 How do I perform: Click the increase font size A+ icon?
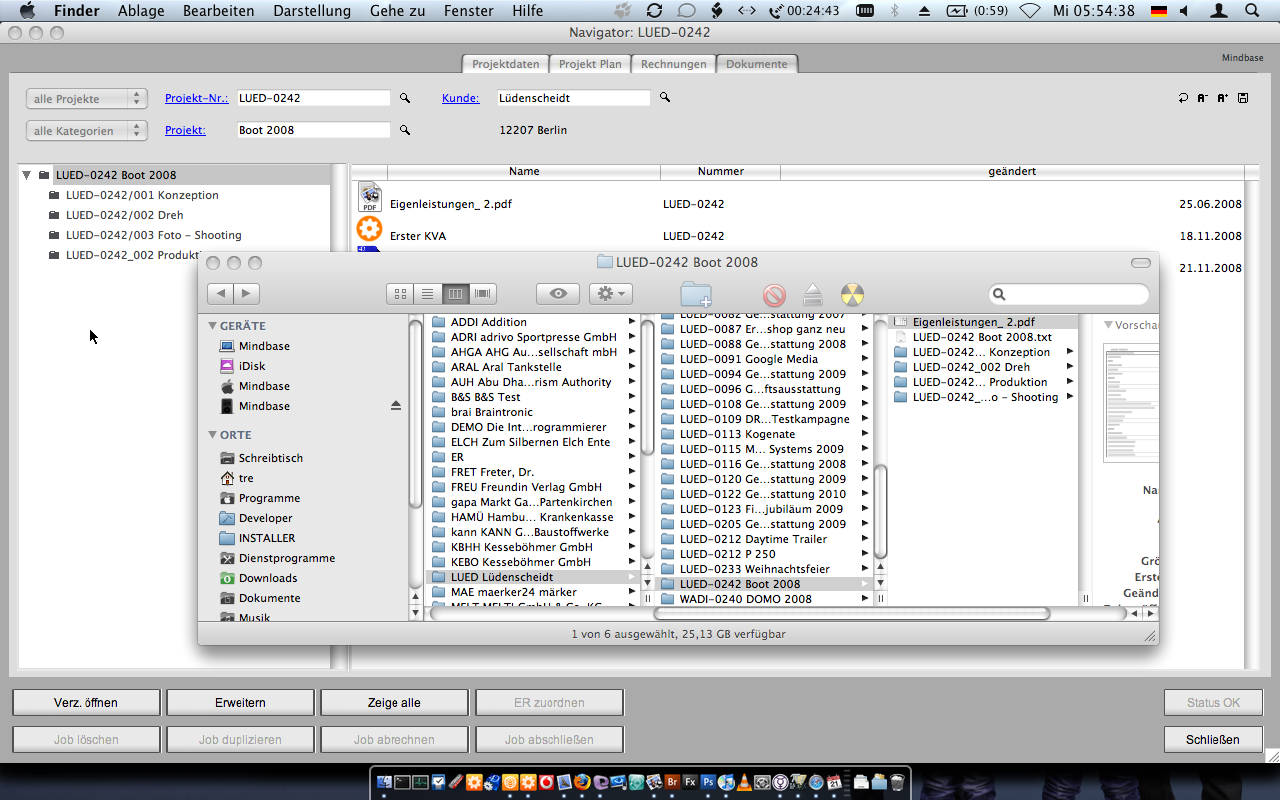point(1223,98)
